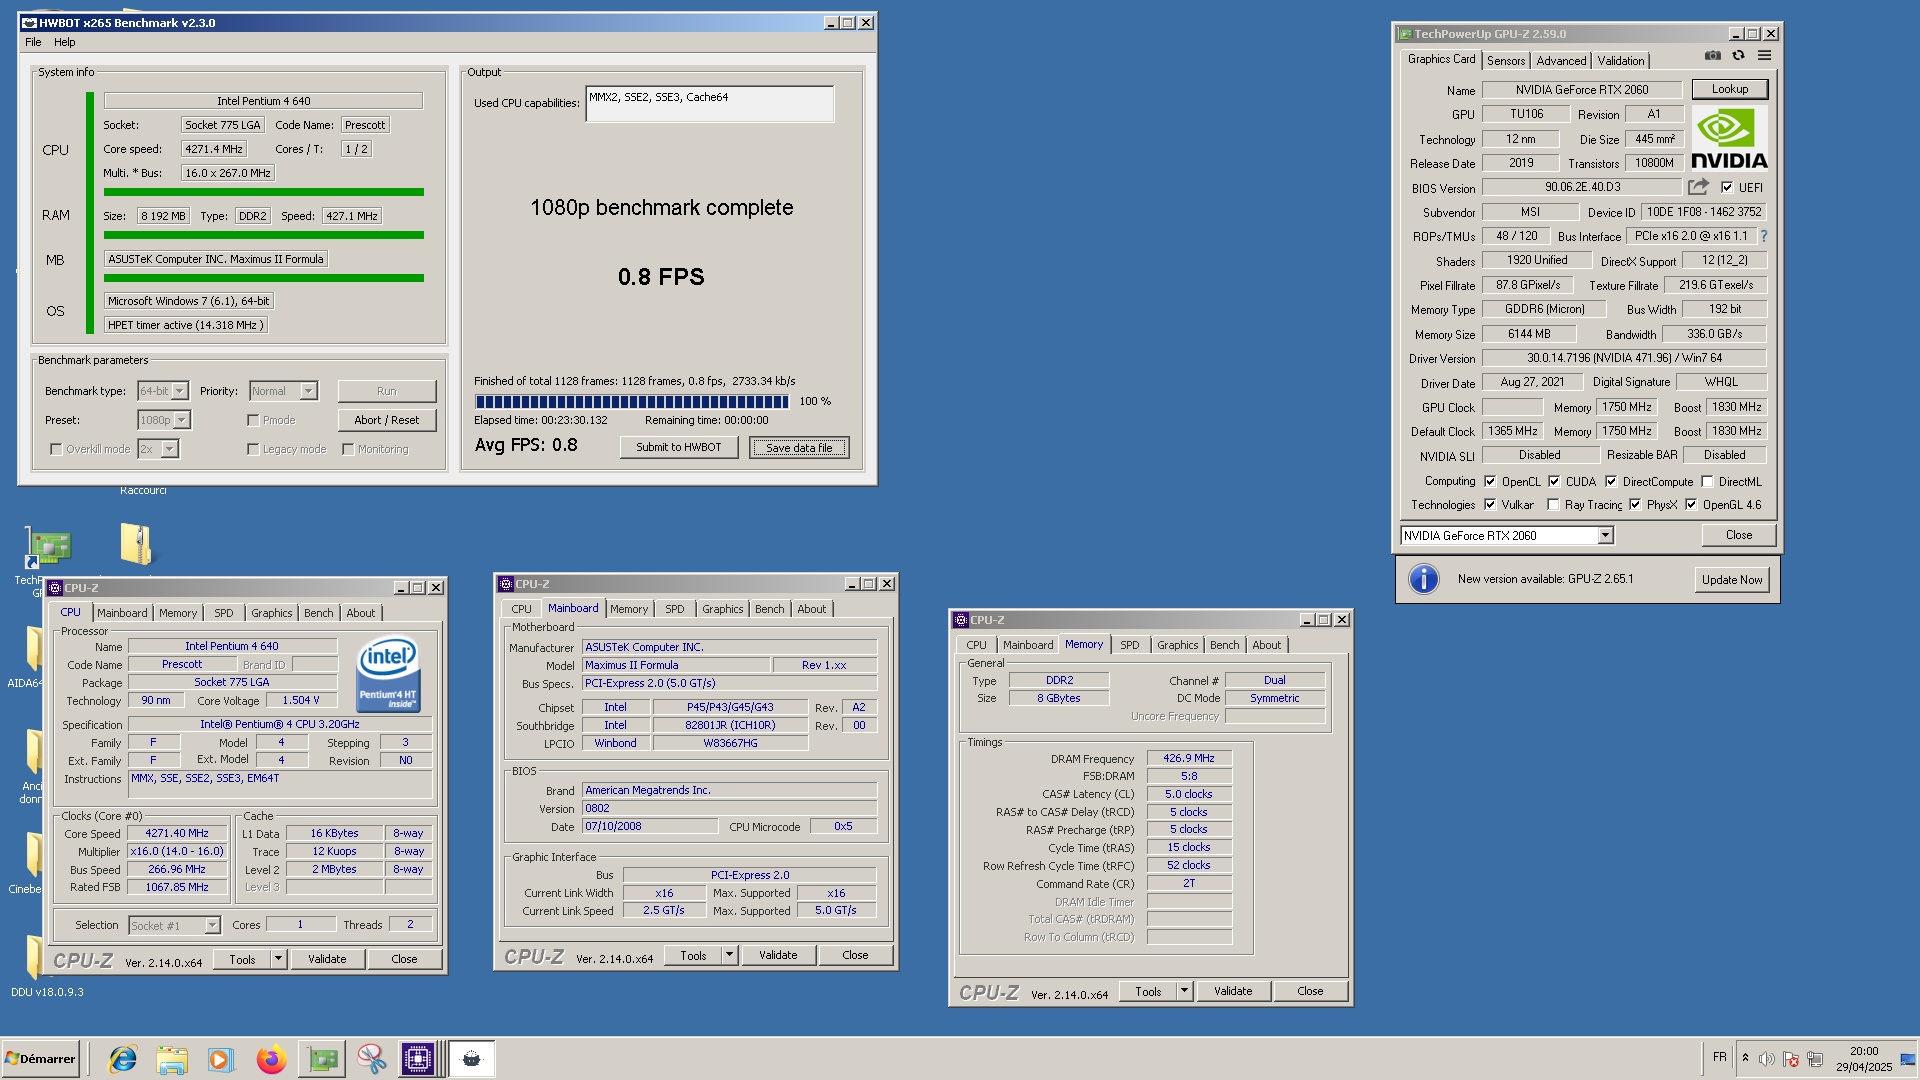Click Save data file button
Screen dimensions: 1920x1080
point(799,447)
